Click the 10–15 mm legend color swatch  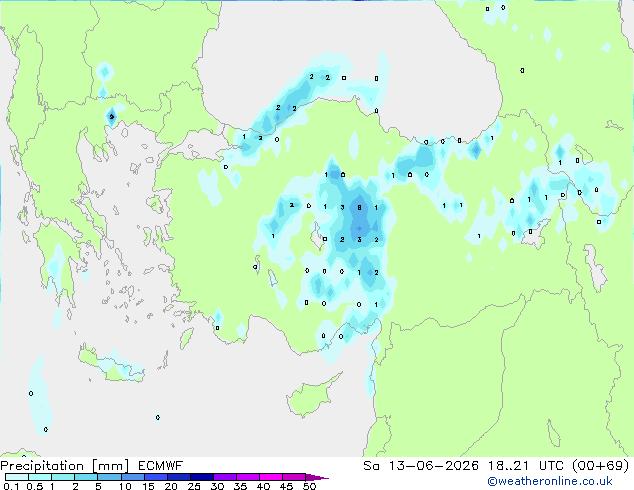click(x=133, y=477)
